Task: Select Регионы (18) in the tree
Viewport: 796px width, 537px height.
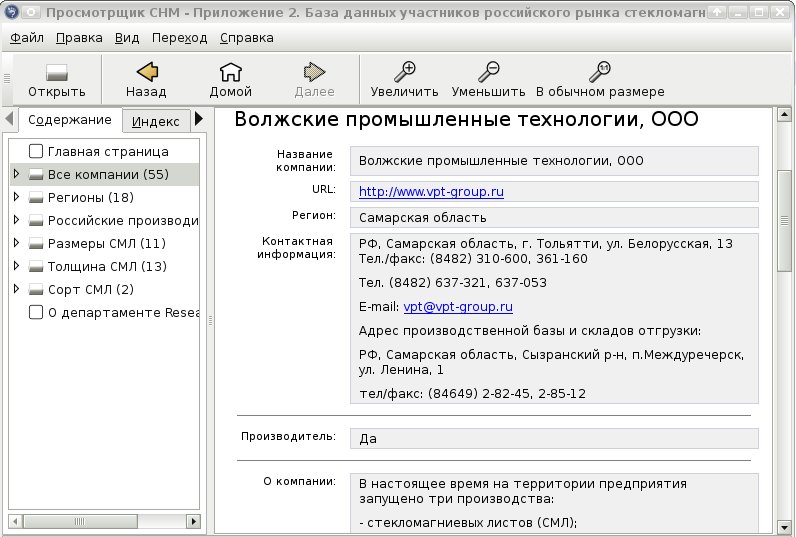Action: point(90,197)
